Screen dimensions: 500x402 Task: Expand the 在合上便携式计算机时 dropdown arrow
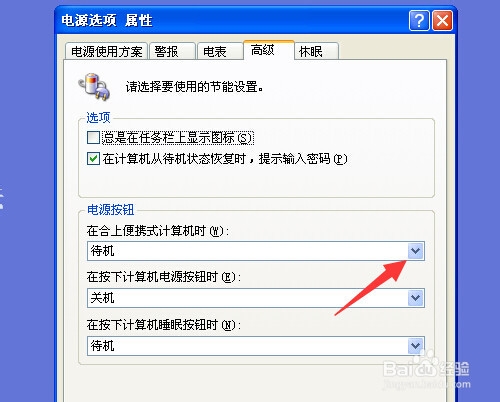pyautogui.click(x=415, y=251)
